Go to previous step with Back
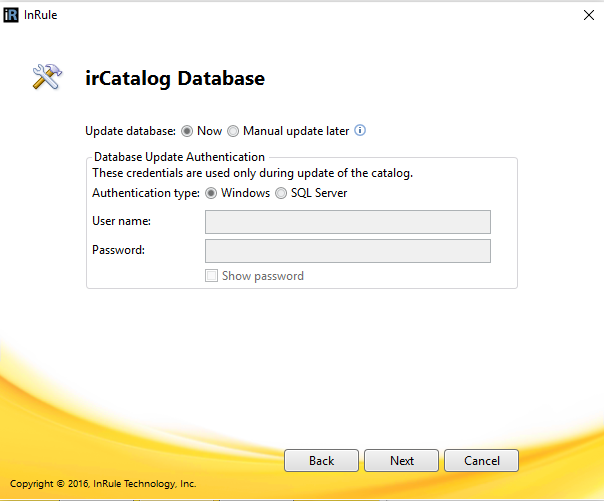The image size is (604, 501). coord(321,461)
